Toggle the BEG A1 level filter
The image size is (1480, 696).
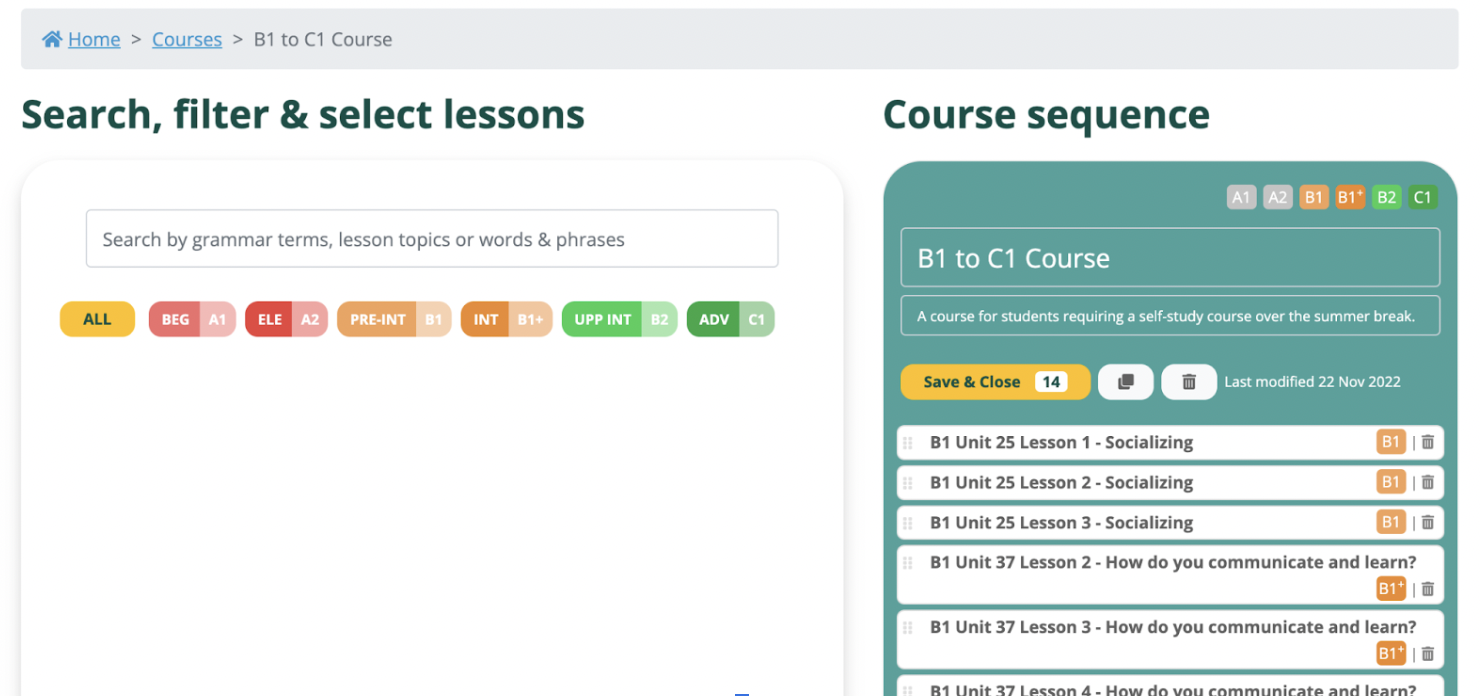(192, 320)
